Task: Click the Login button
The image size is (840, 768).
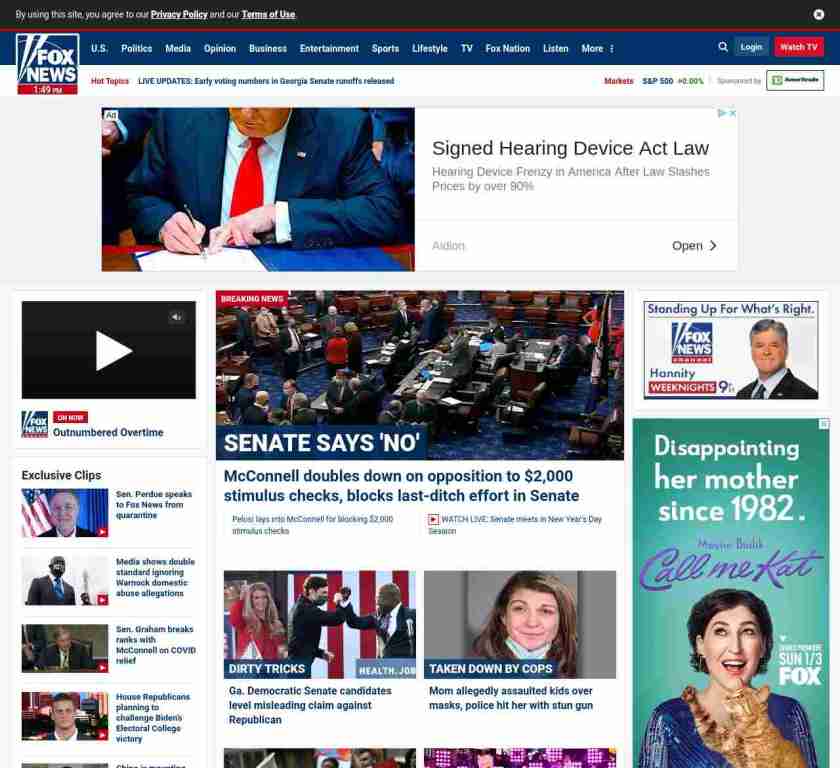Action: tap(751, 47)
